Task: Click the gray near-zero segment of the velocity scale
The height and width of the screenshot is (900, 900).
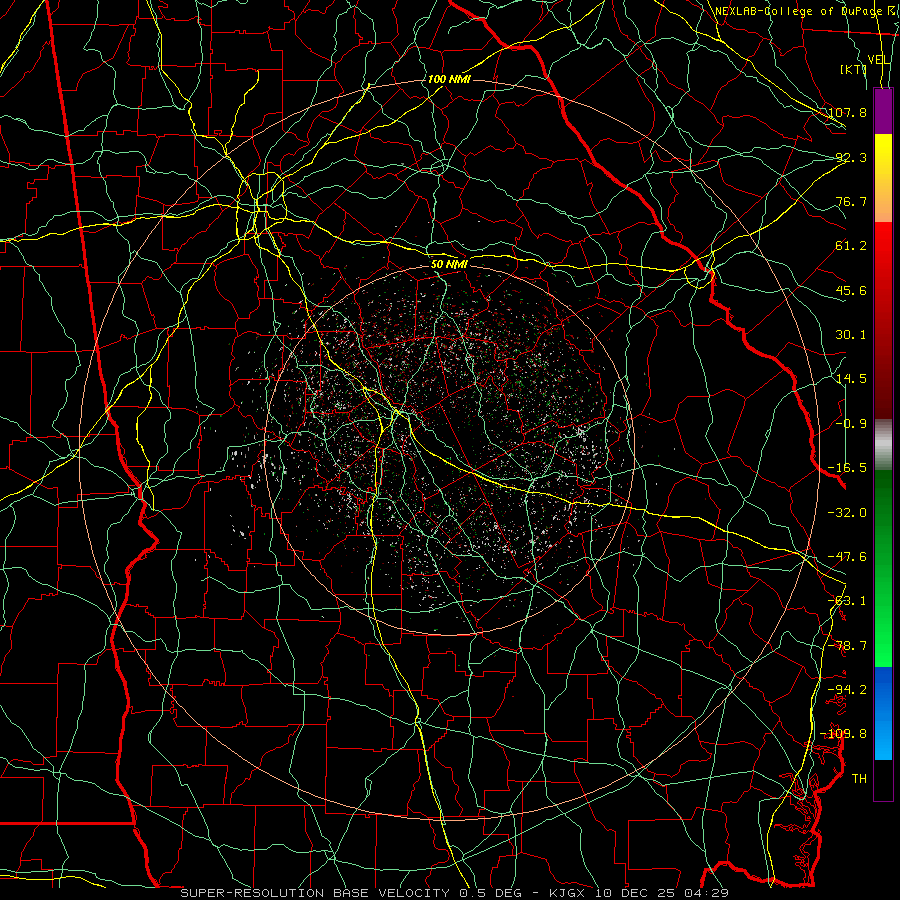Action: coord(883,443)
